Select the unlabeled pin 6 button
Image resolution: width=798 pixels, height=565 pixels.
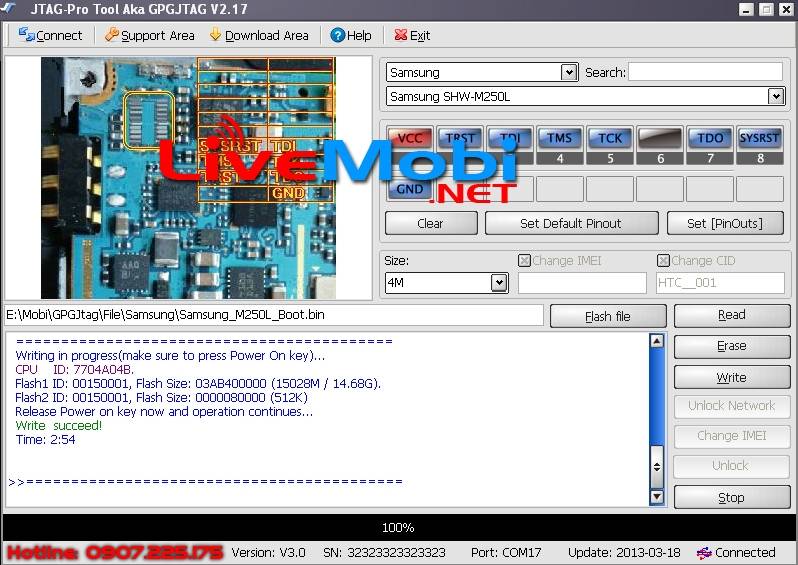coord(660,138)
